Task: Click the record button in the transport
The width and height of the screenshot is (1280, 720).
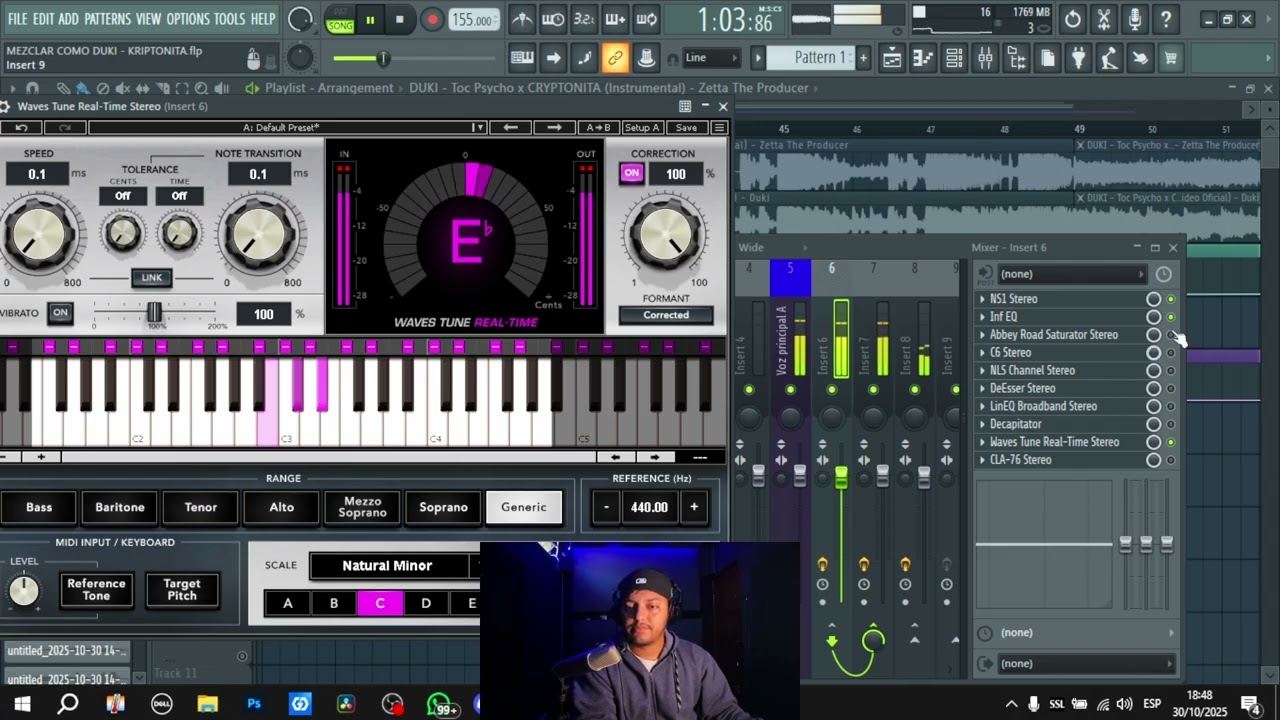Action: (432, 19)
